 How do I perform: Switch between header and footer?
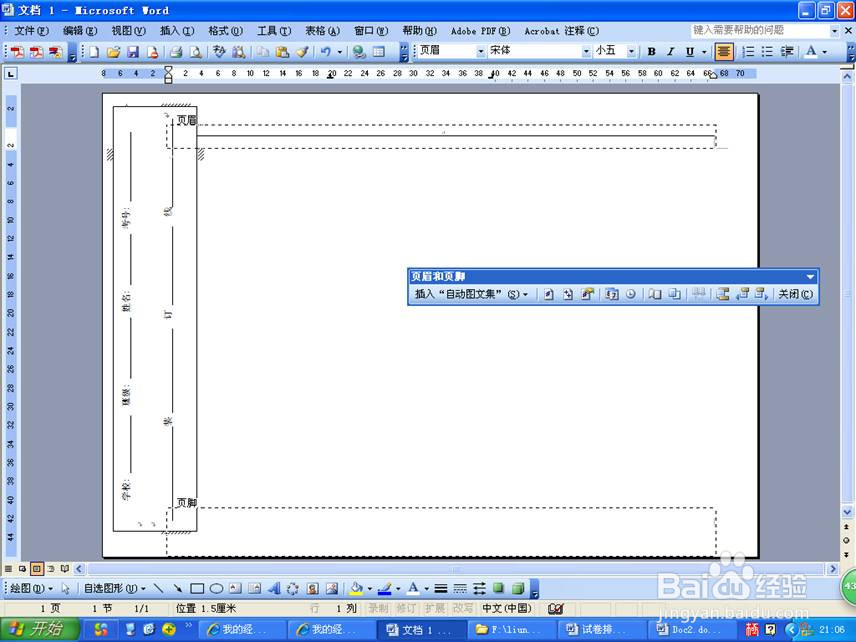723,294
